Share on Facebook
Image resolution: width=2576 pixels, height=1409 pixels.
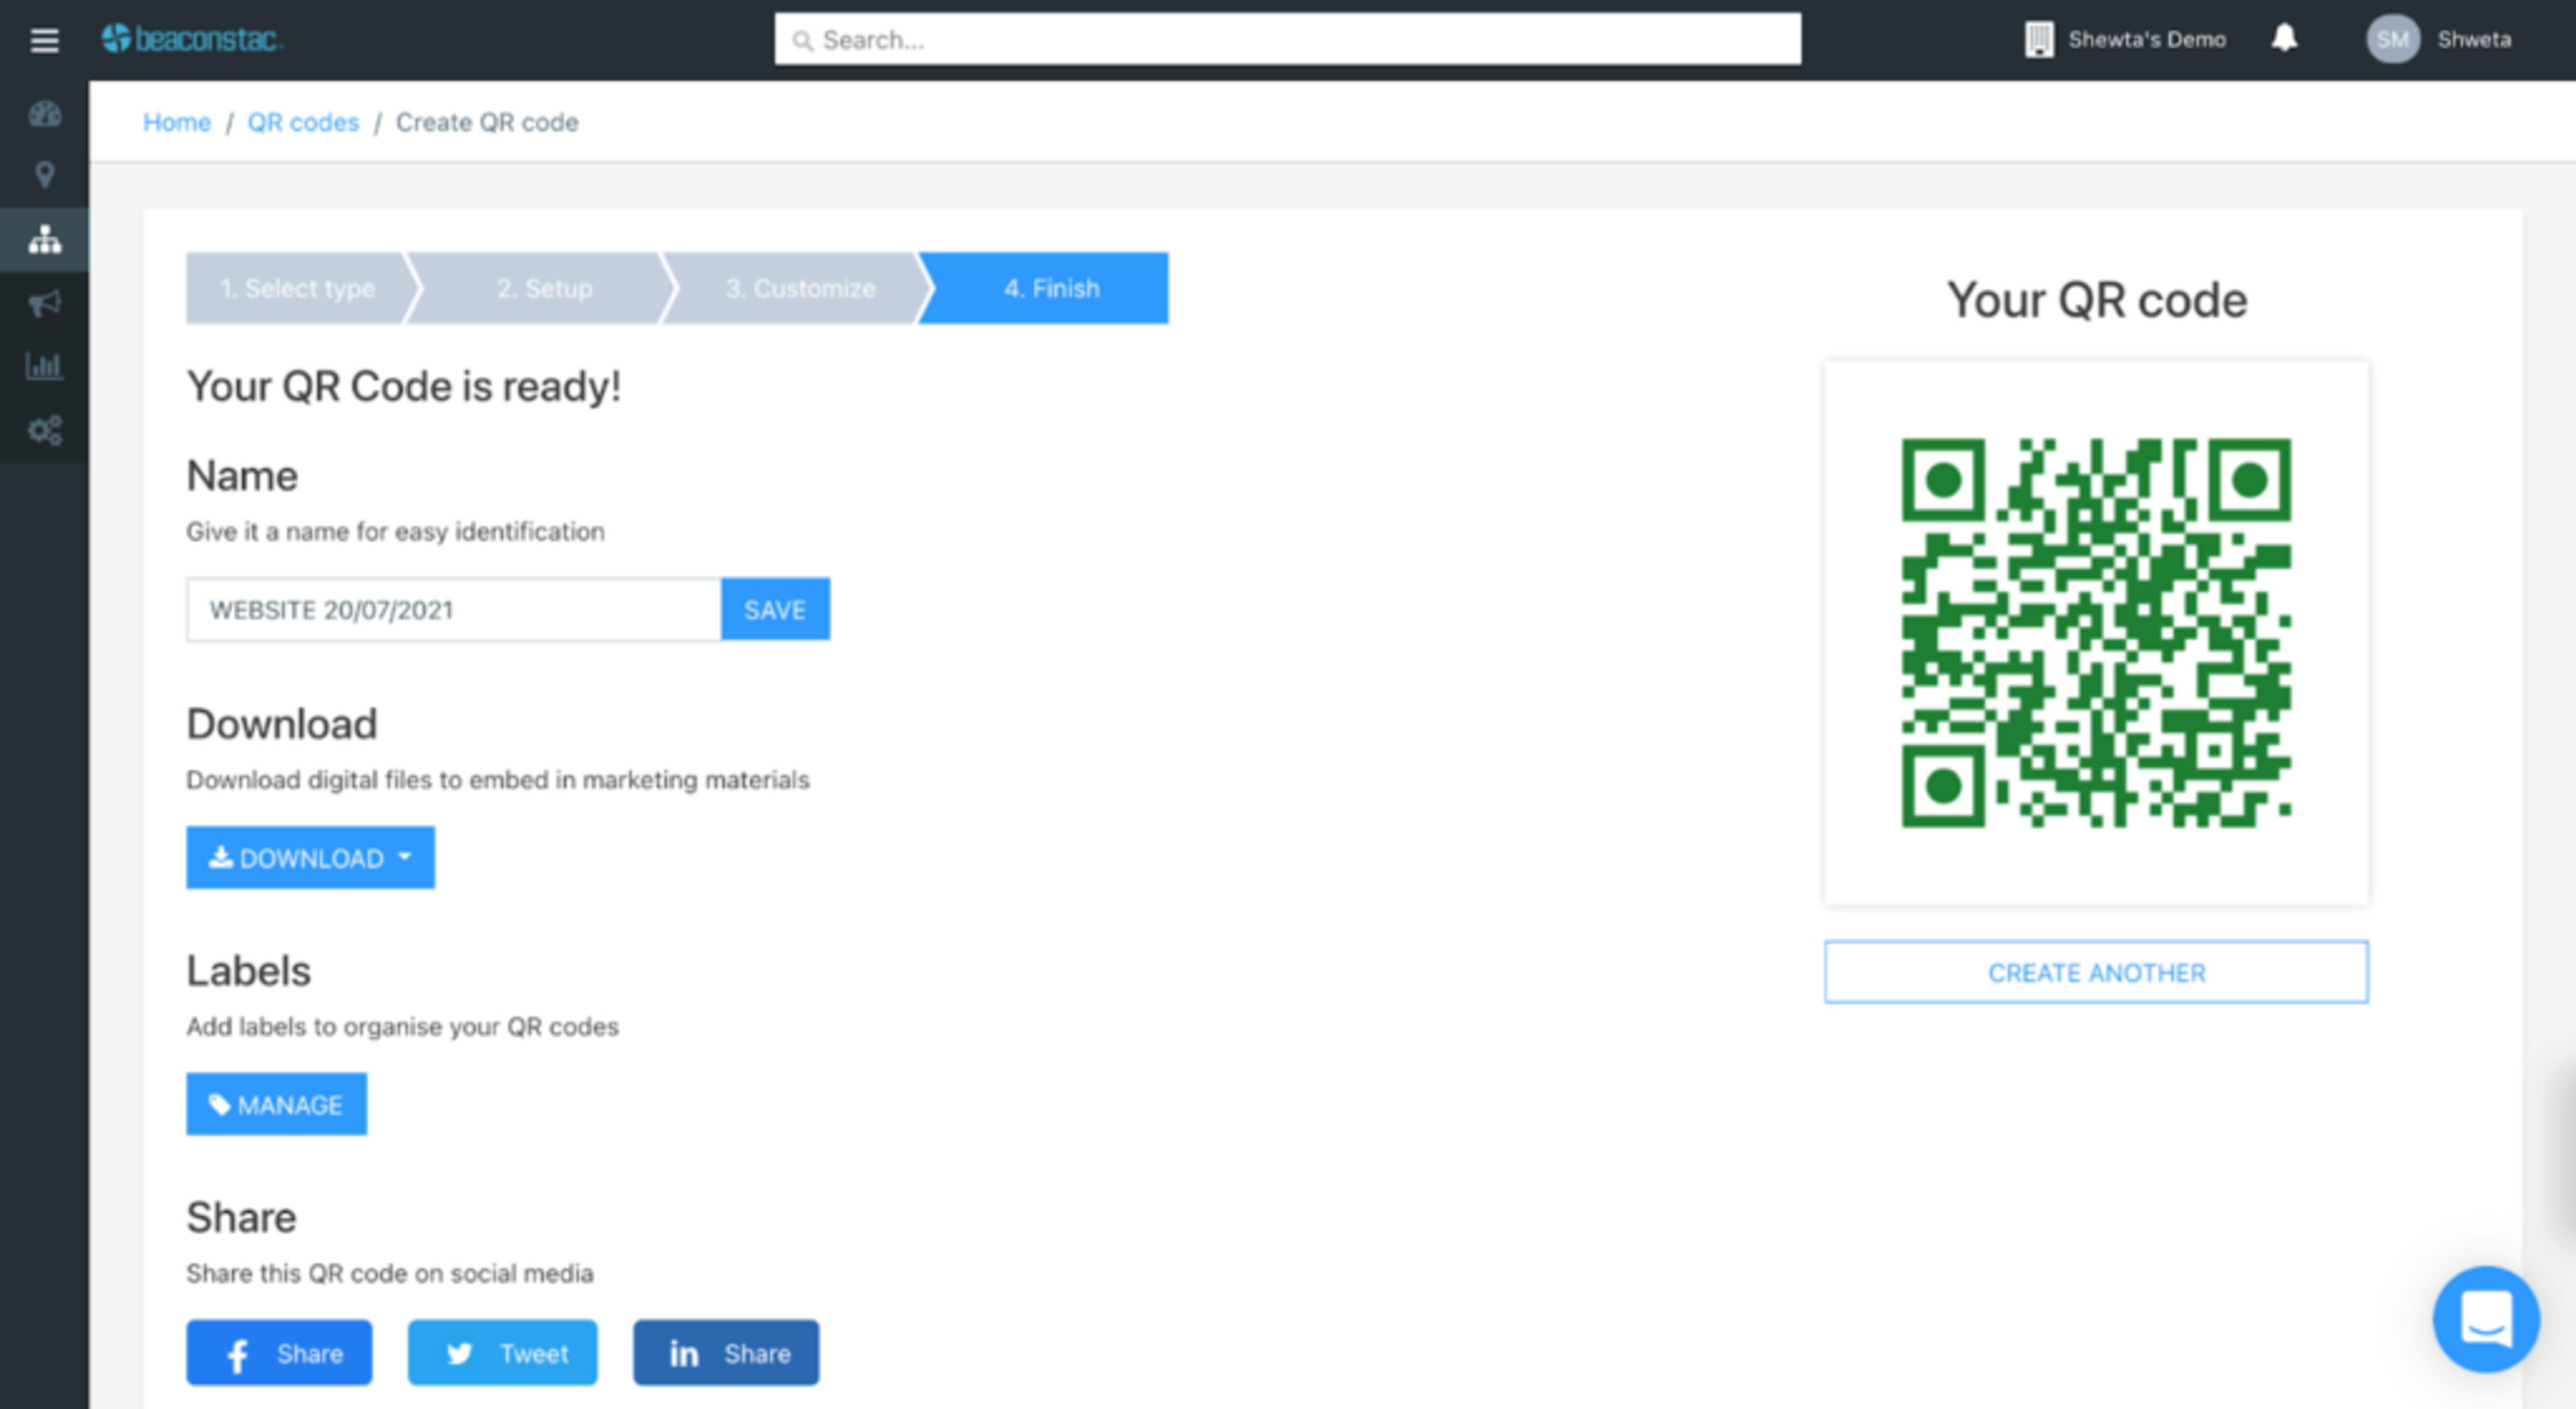click(279, 1353)
